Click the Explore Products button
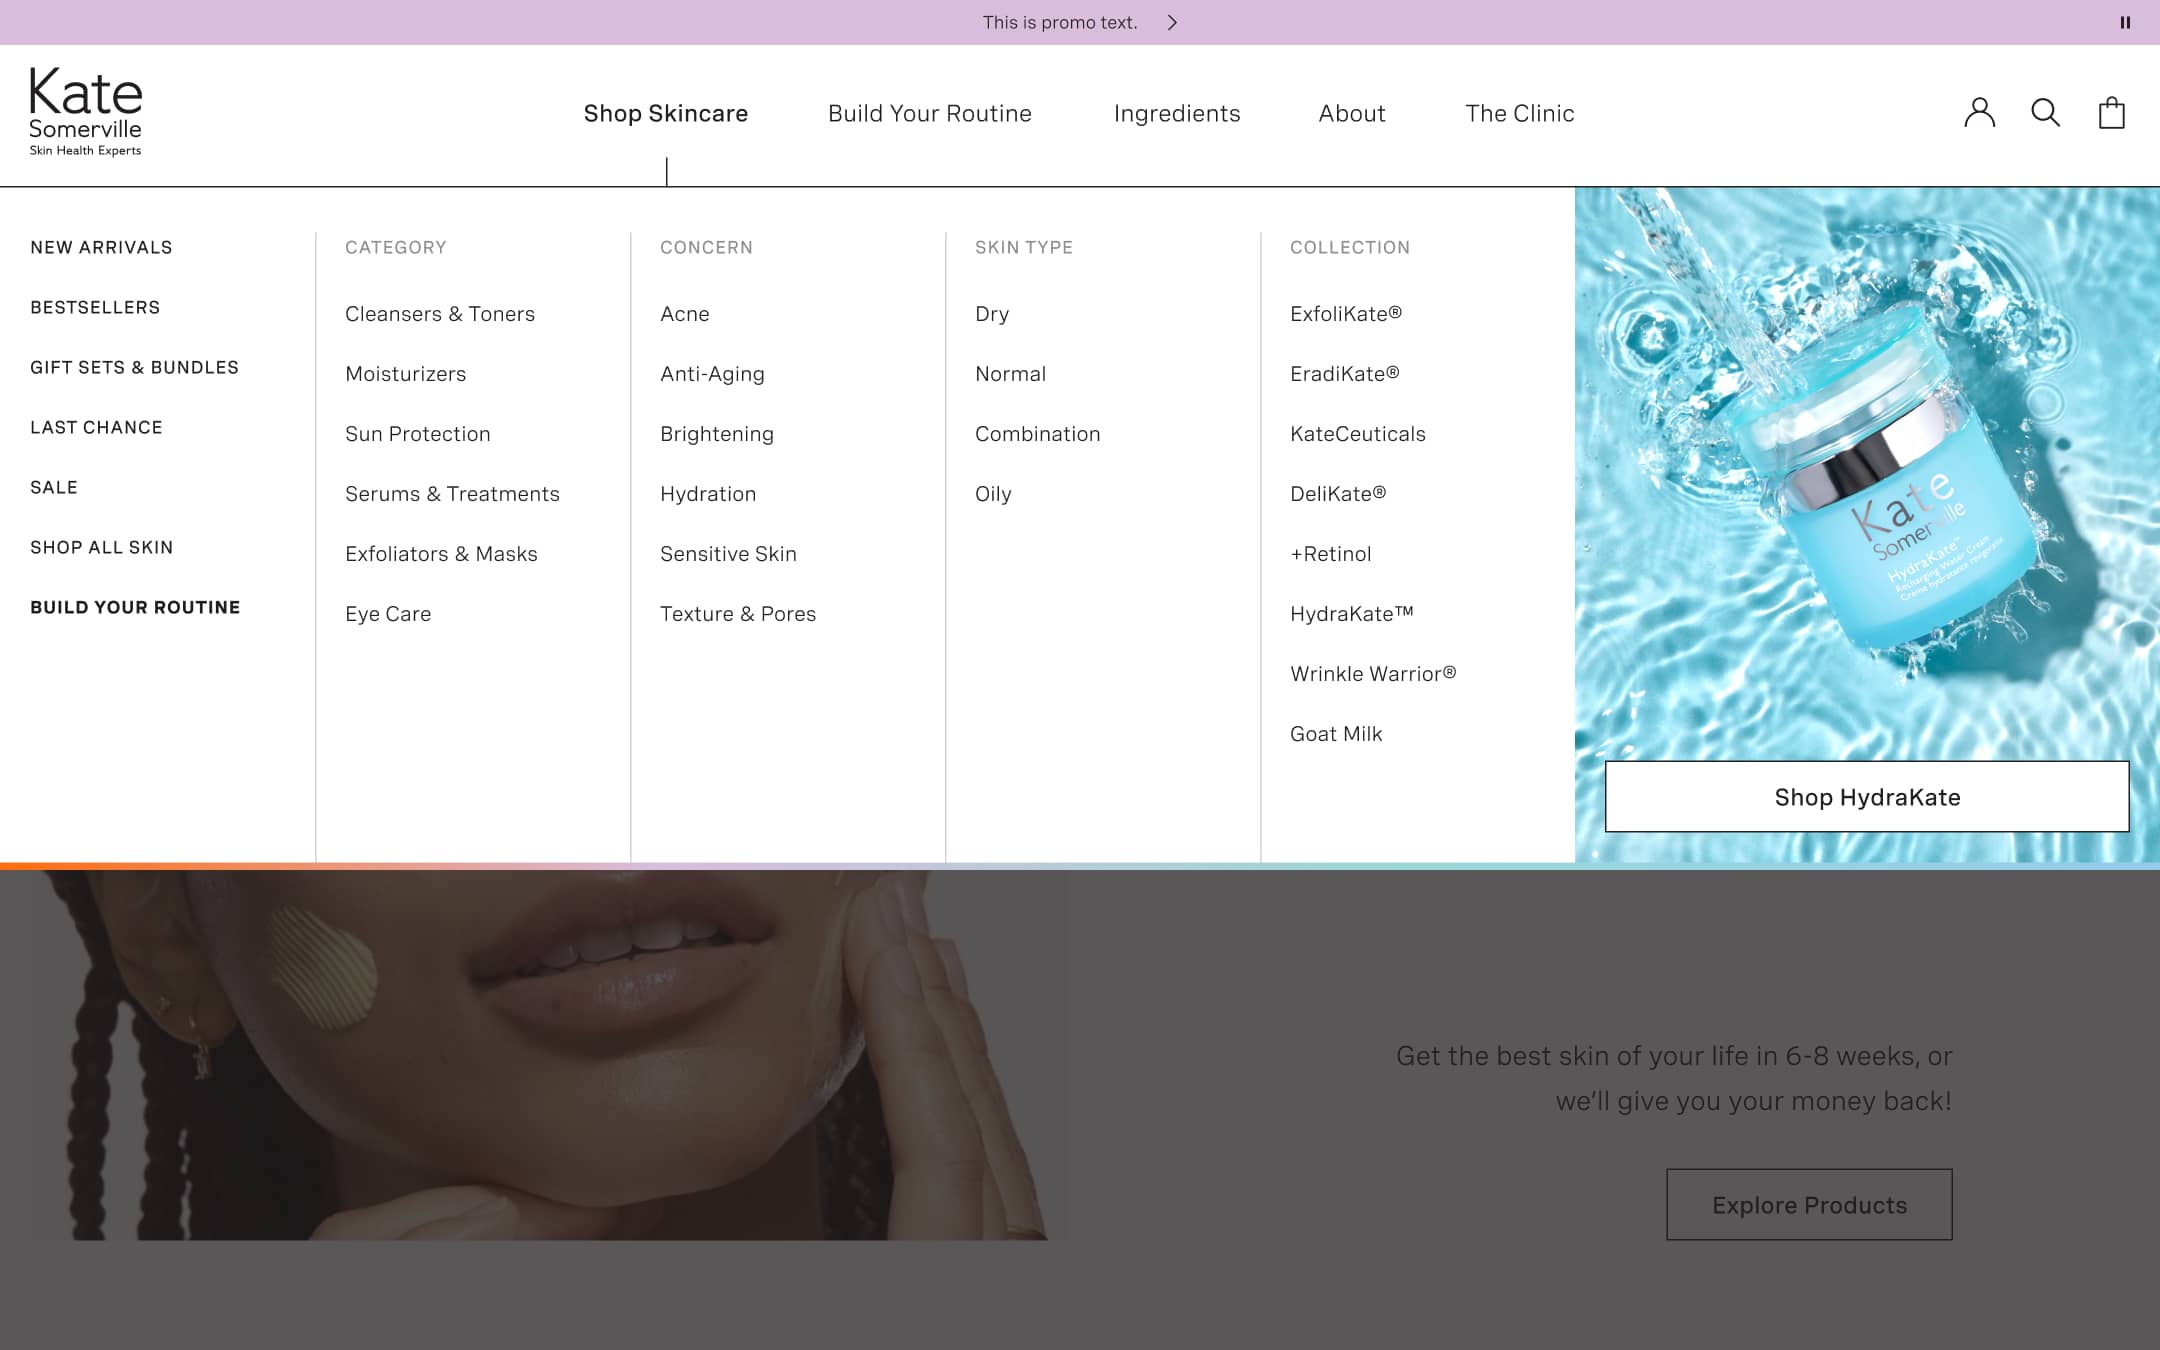This screenshot has width=2160, height=1350. [x=1808, y=1205]
